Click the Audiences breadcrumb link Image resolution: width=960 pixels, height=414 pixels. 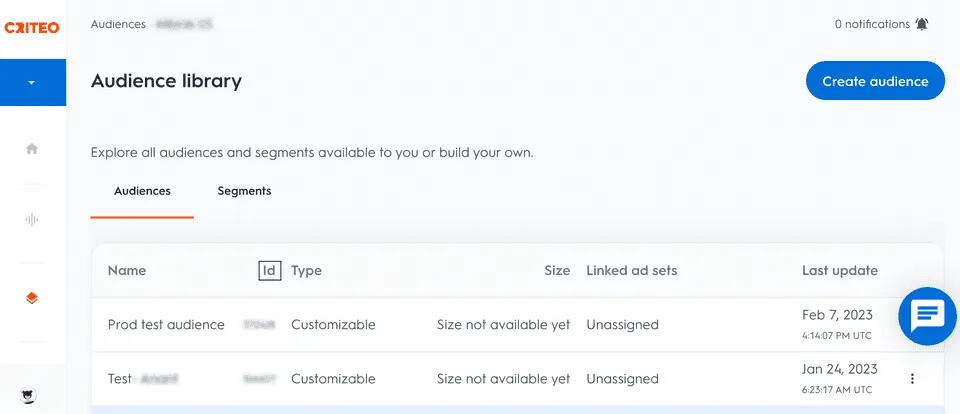(x=118, y=24)
